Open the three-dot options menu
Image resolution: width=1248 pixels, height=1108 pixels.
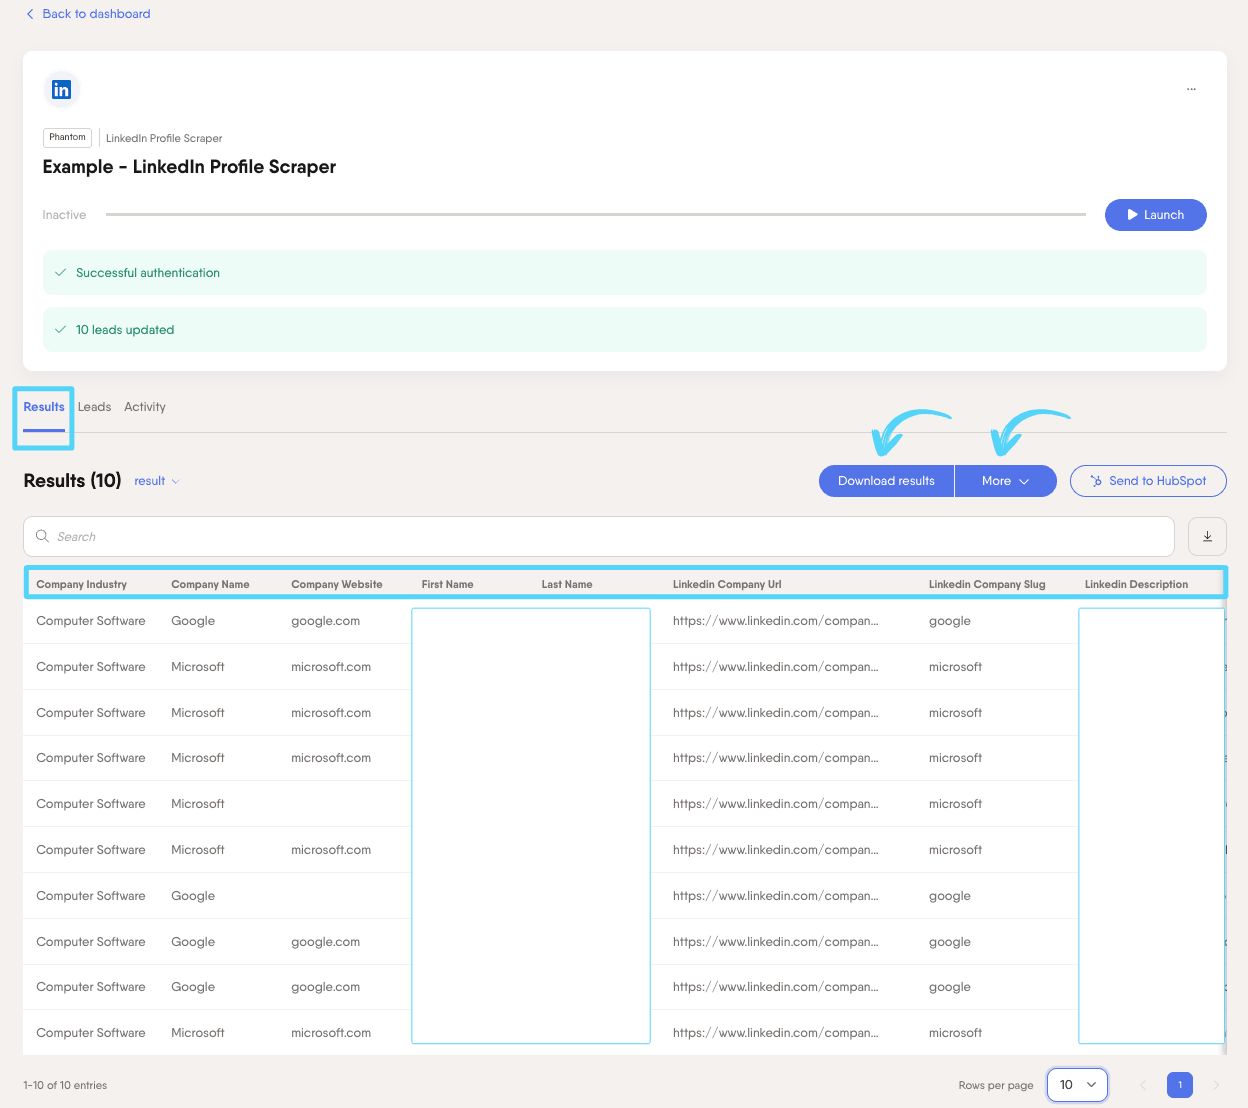tap(1191, 89)
